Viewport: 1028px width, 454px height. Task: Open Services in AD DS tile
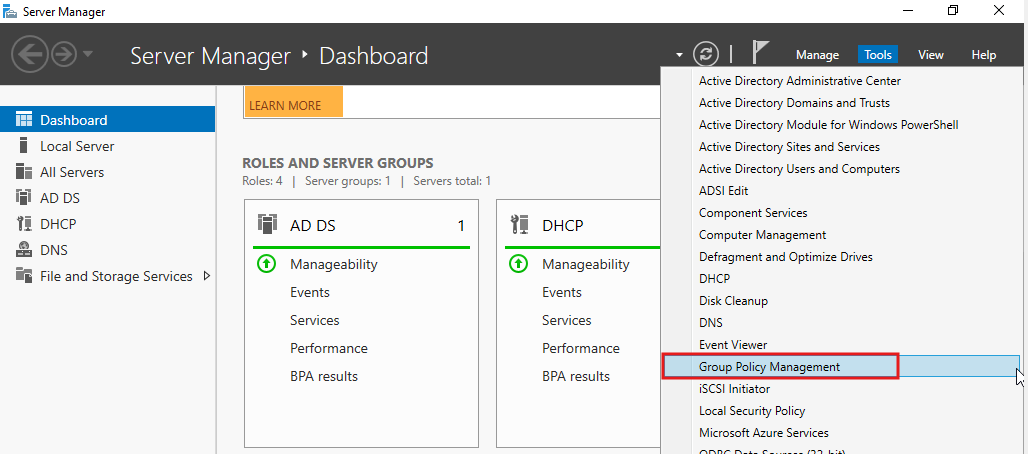[x=315, y=320]
